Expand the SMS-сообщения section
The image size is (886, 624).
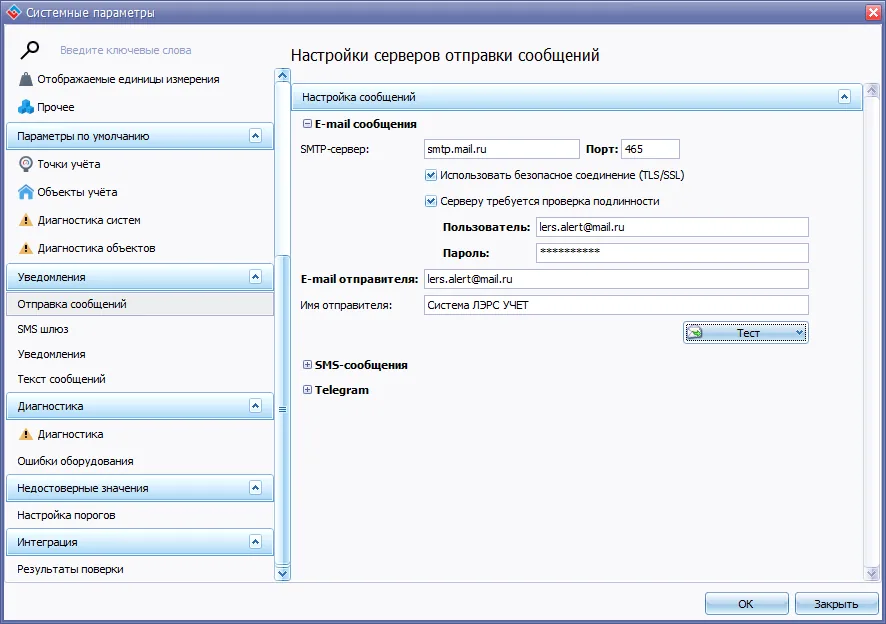click(307, 365)
